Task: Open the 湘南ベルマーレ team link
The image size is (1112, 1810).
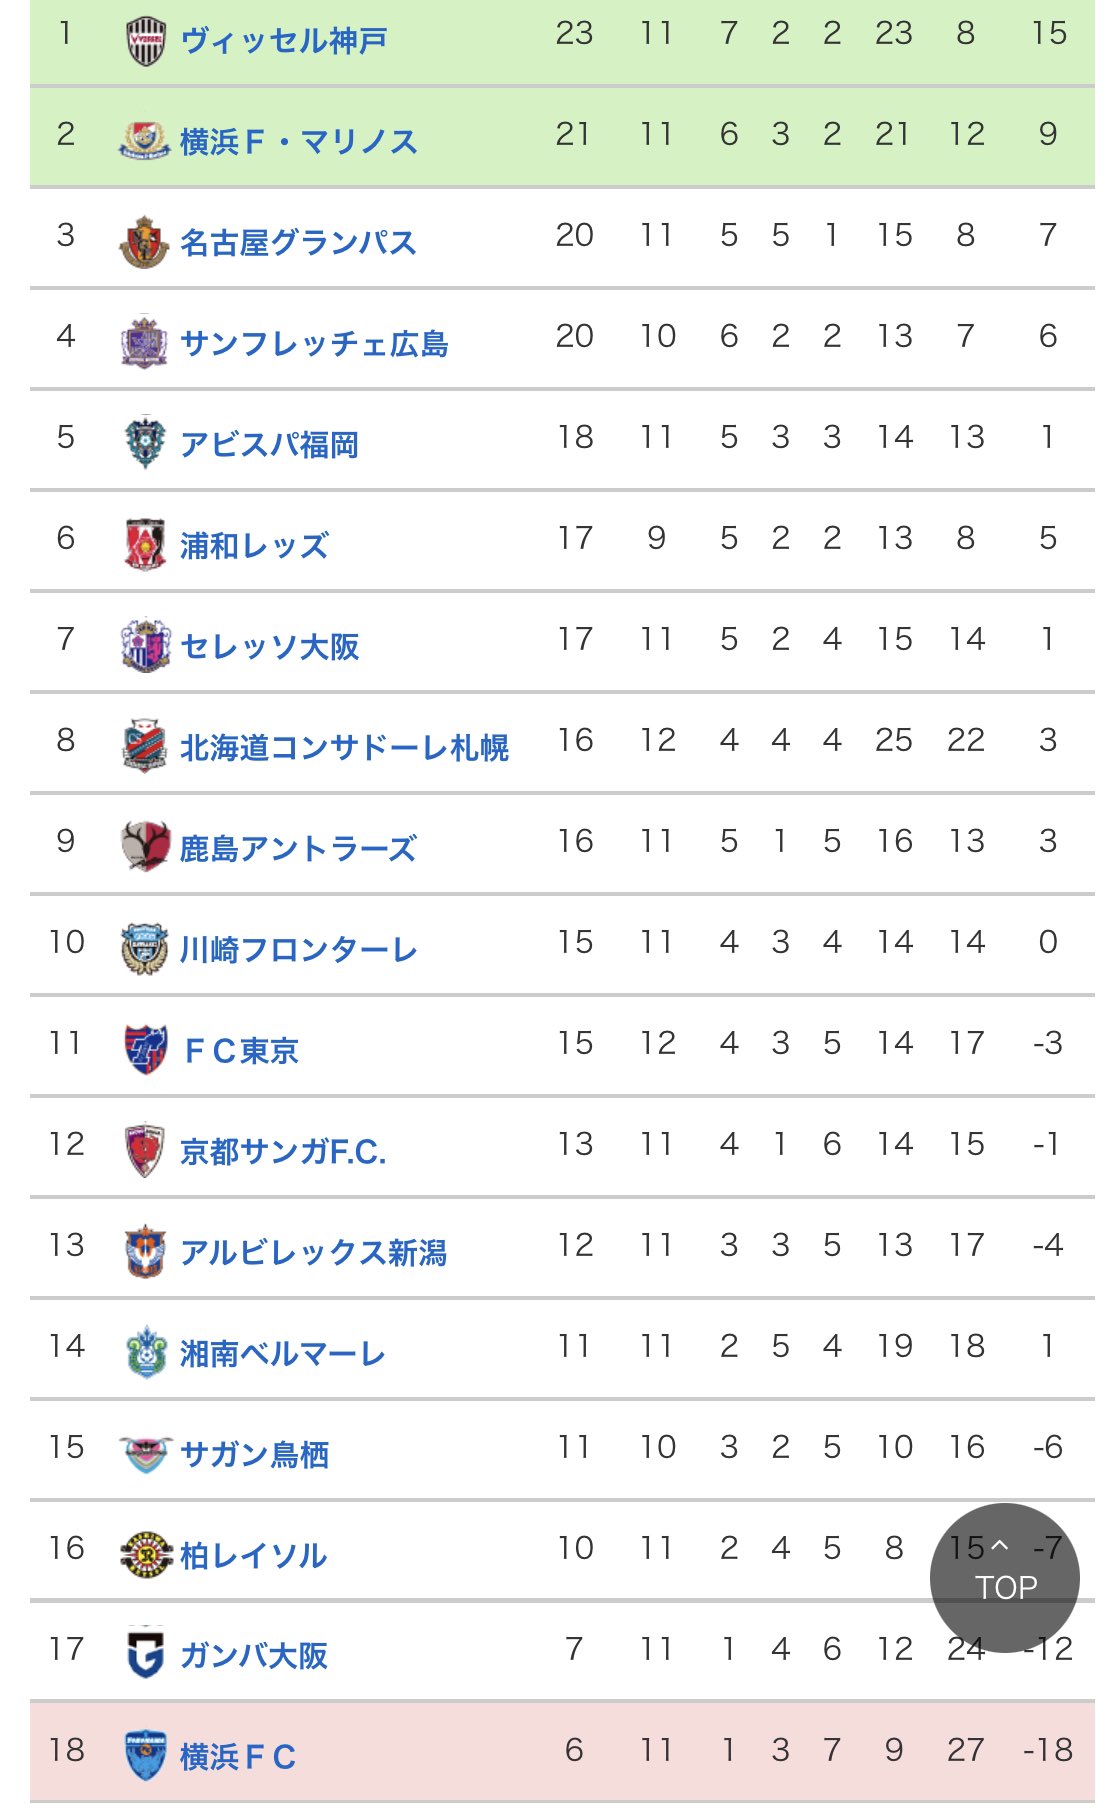Action: pos(282,1353)
